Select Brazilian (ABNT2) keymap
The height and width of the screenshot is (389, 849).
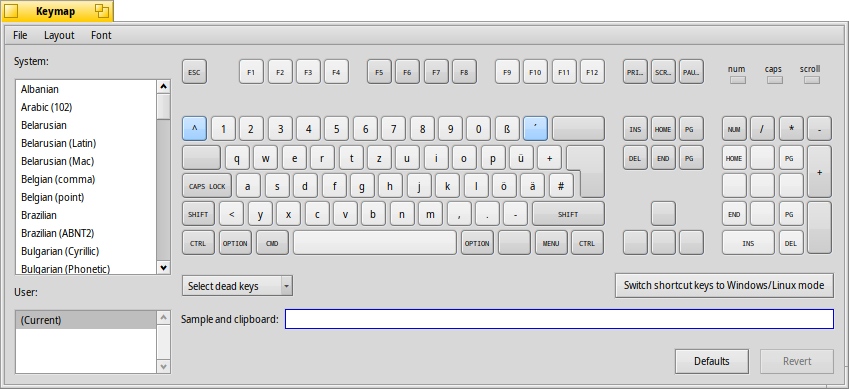point(86,233)
